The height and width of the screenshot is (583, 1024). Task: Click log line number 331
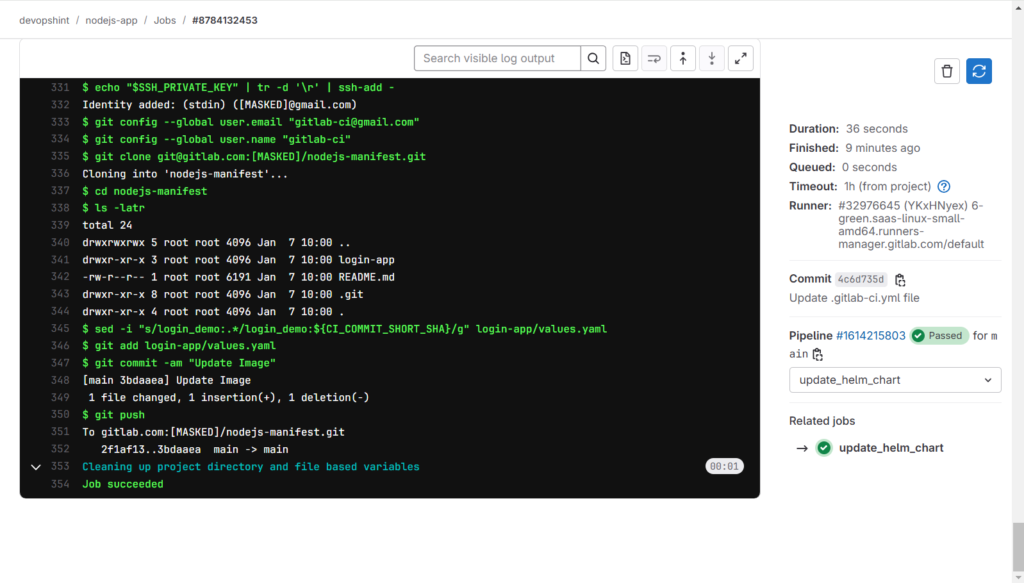(60, 87)
